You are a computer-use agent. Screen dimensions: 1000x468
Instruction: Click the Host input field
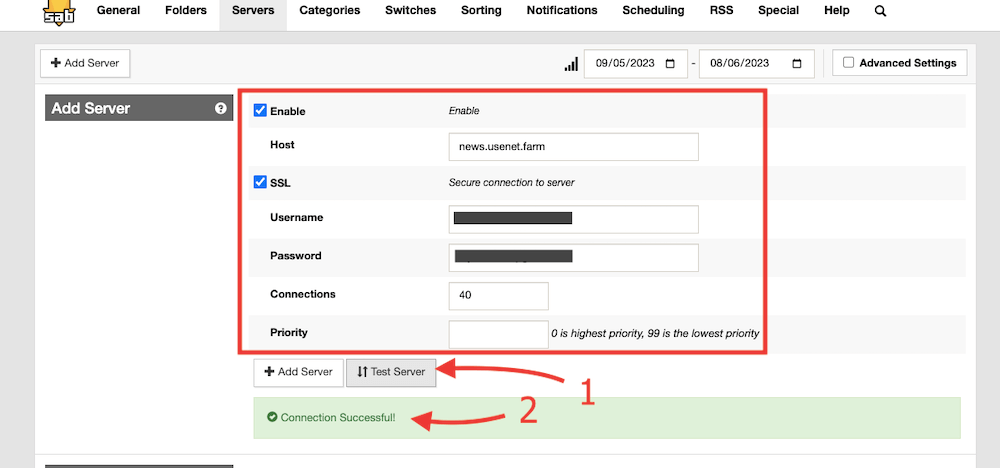(x=573, y=147)
